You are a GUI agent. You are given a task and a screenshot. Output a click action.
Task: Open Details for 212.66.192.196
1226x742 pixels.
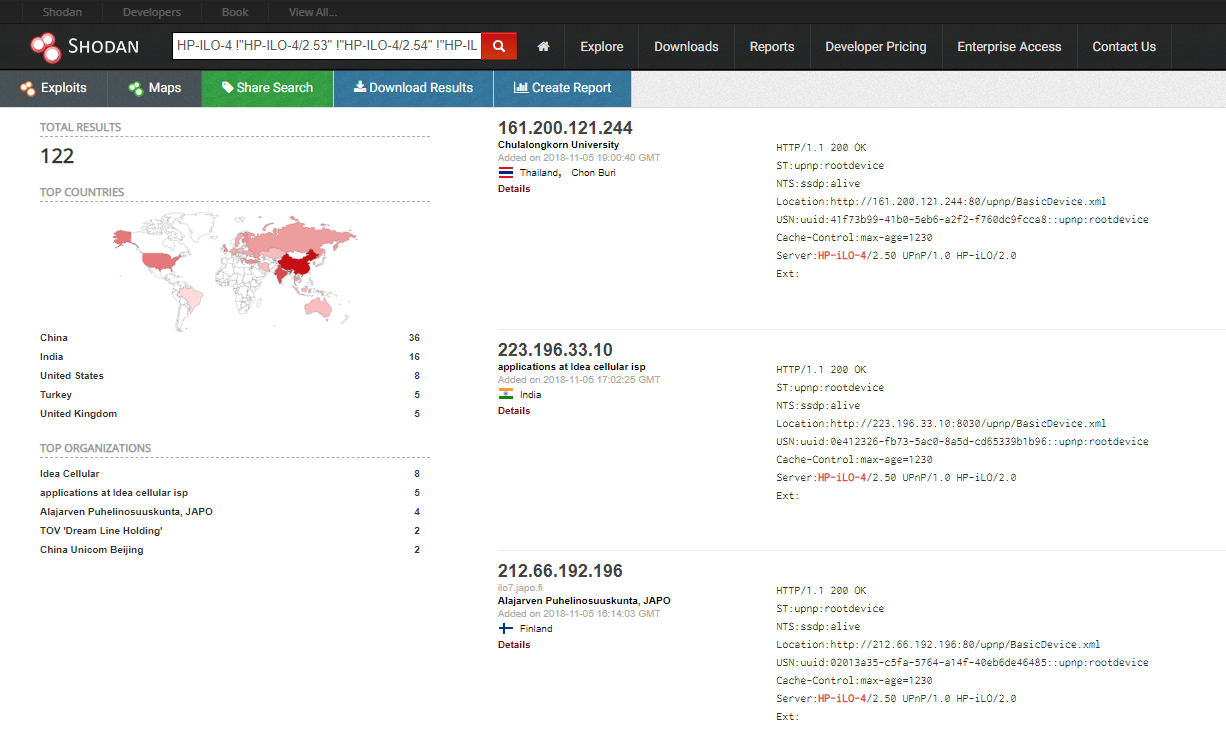[514, 645]
